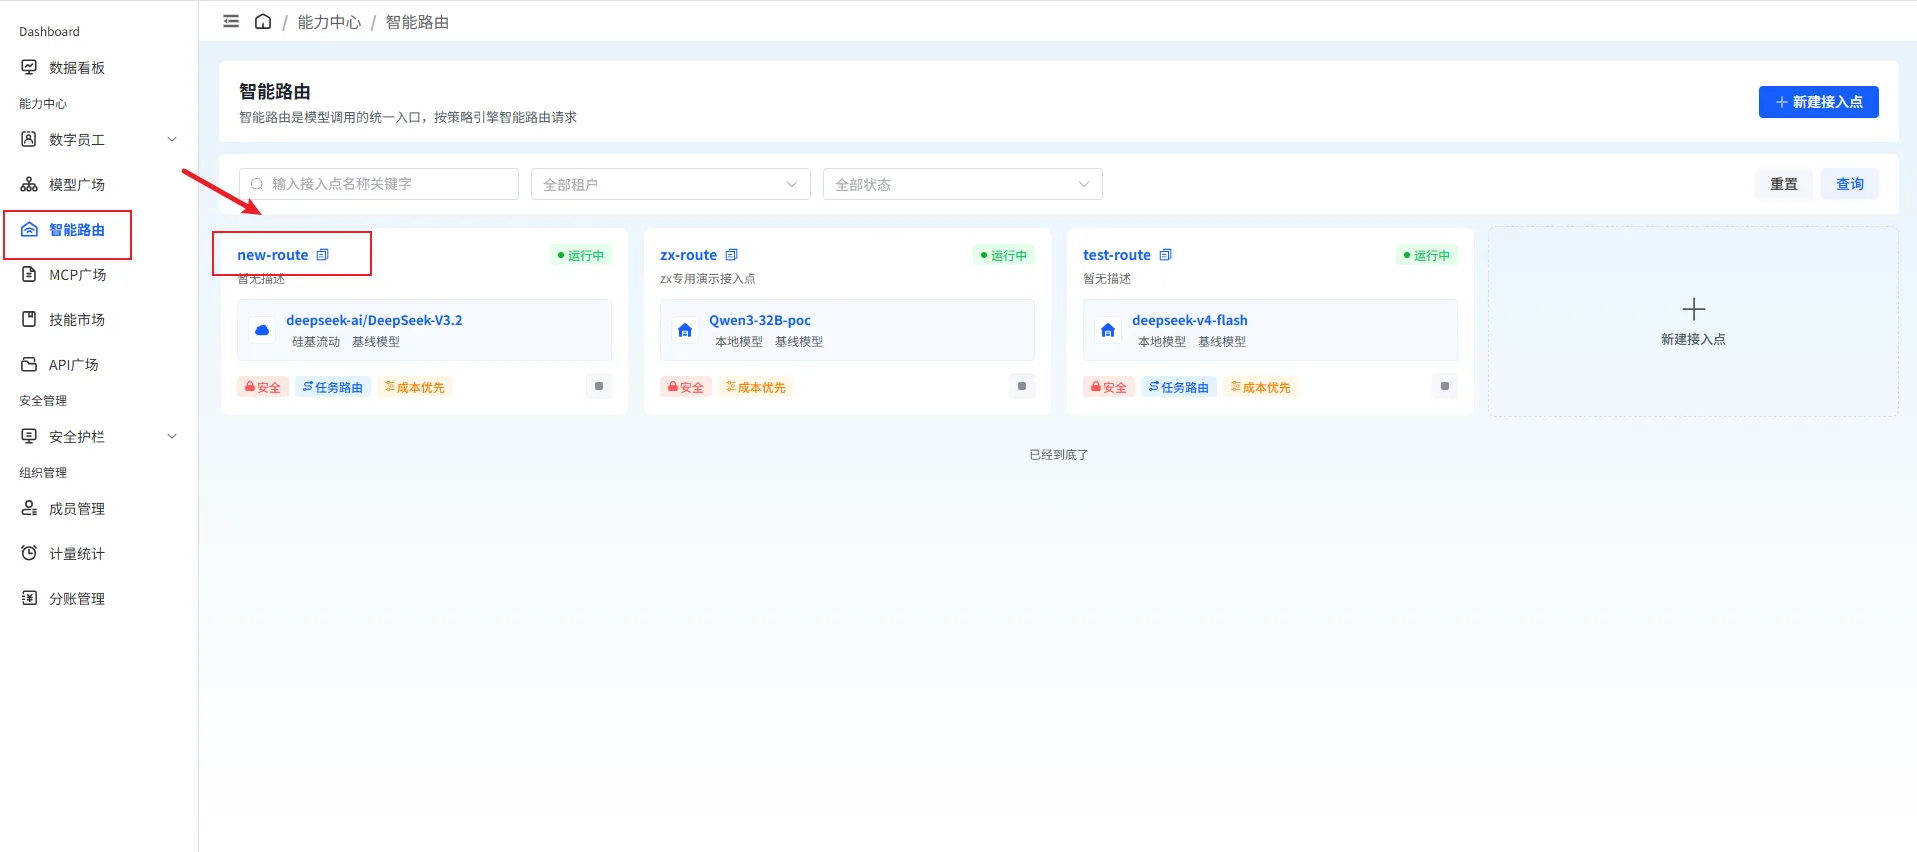Click the deepseek-ai/DeepSeek-V3.2 model name
This screenshot has height=852, width=1917.
pos(374,320)
